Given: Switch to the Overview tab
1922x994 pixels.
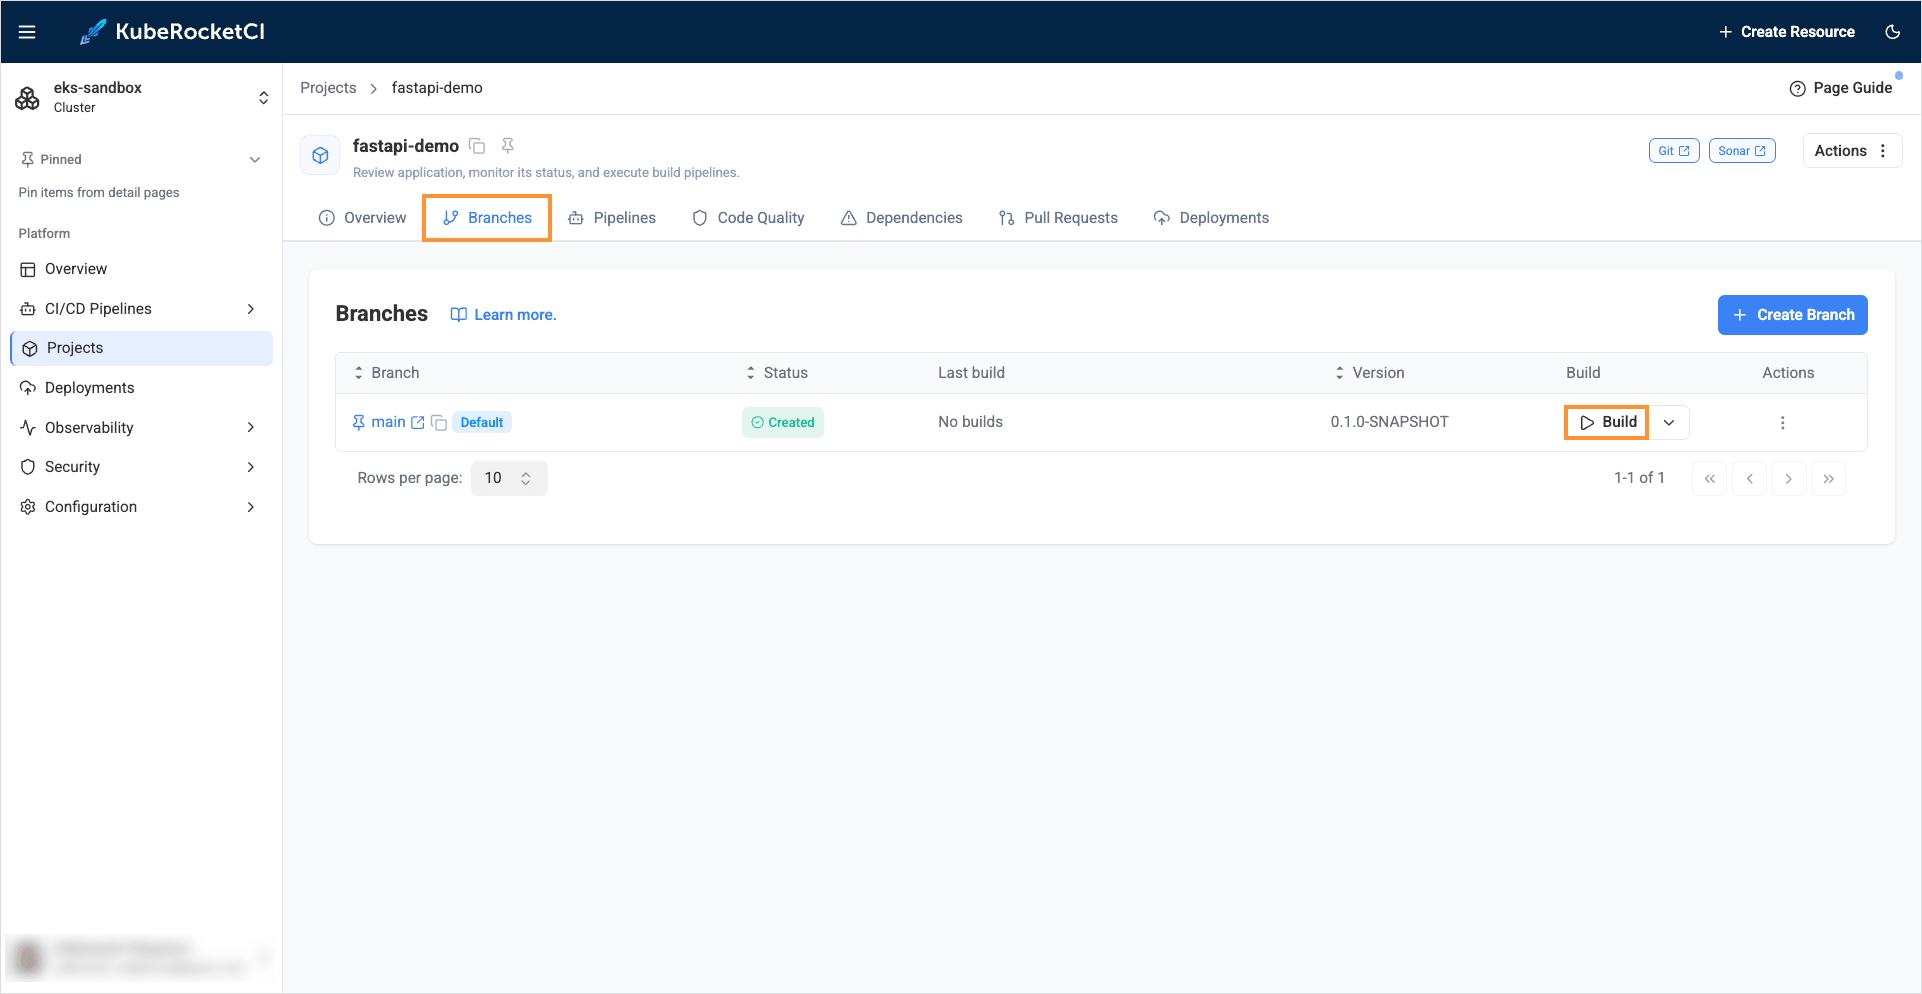Looking at the screenshot, I should pyautogui.click(x=362, y=218).
